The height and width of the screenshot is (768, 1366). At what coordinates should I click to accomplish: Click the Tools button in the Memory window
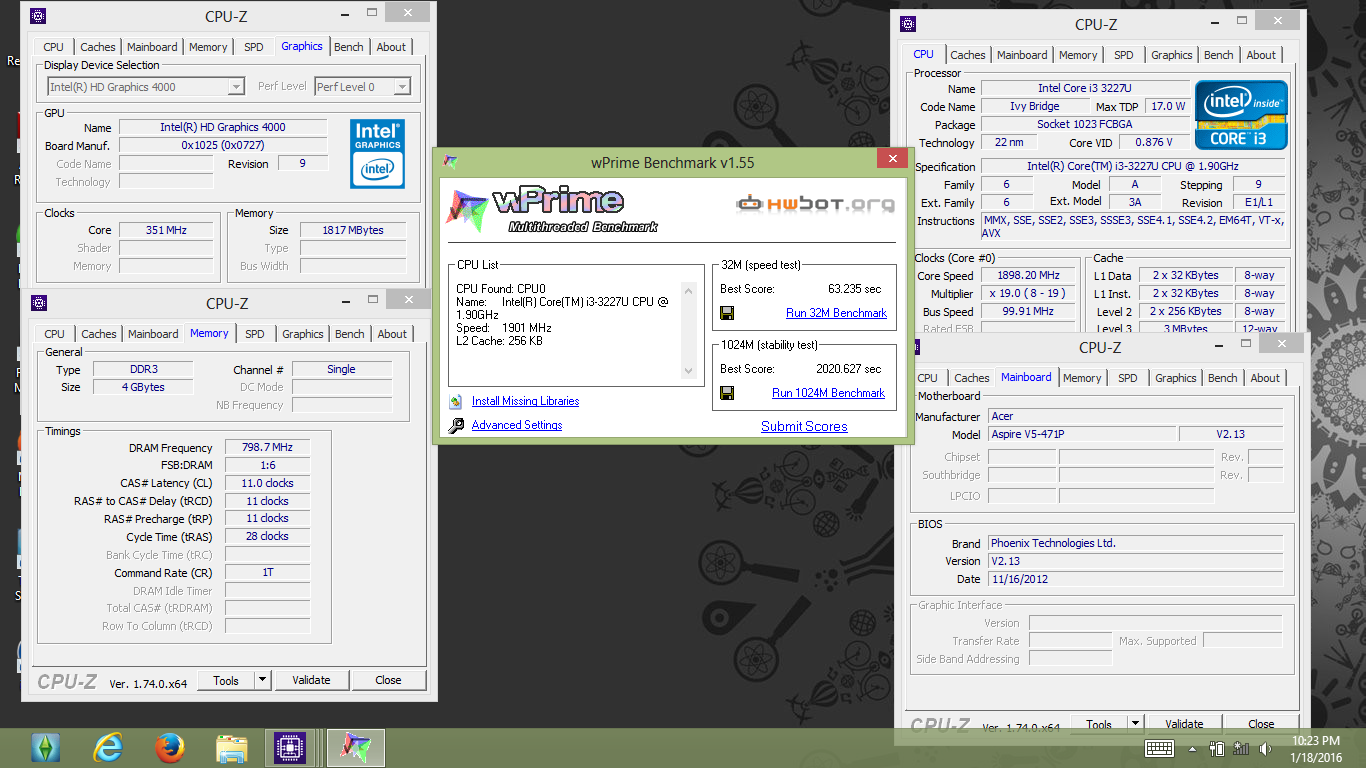[x=226, y=680]
